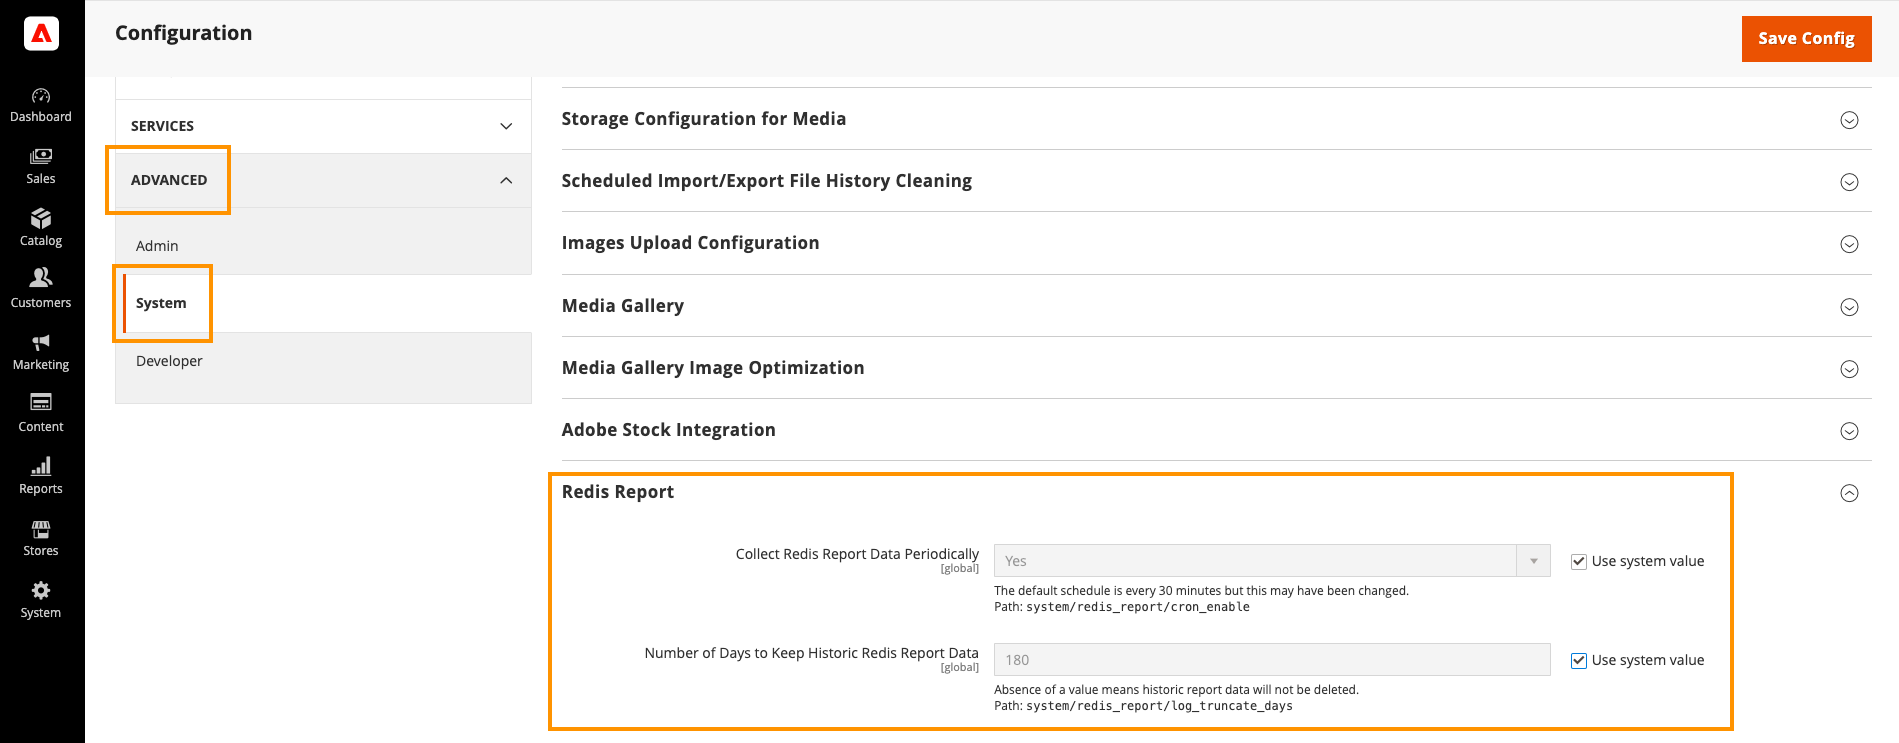
Task: Expand Scheduled Import/Export File History Cleaning chevron
Action: coord(1849,182)
